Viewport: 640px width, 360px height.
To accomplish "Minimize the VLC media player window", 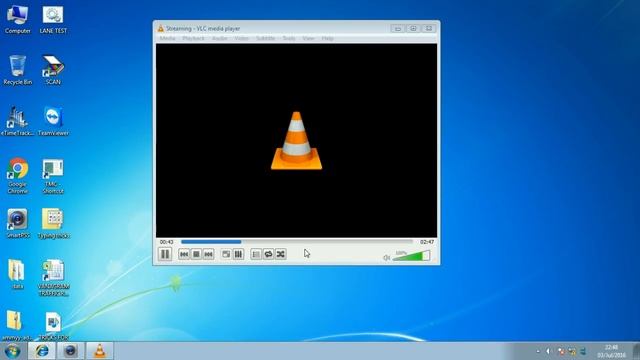I will point(398,28).
